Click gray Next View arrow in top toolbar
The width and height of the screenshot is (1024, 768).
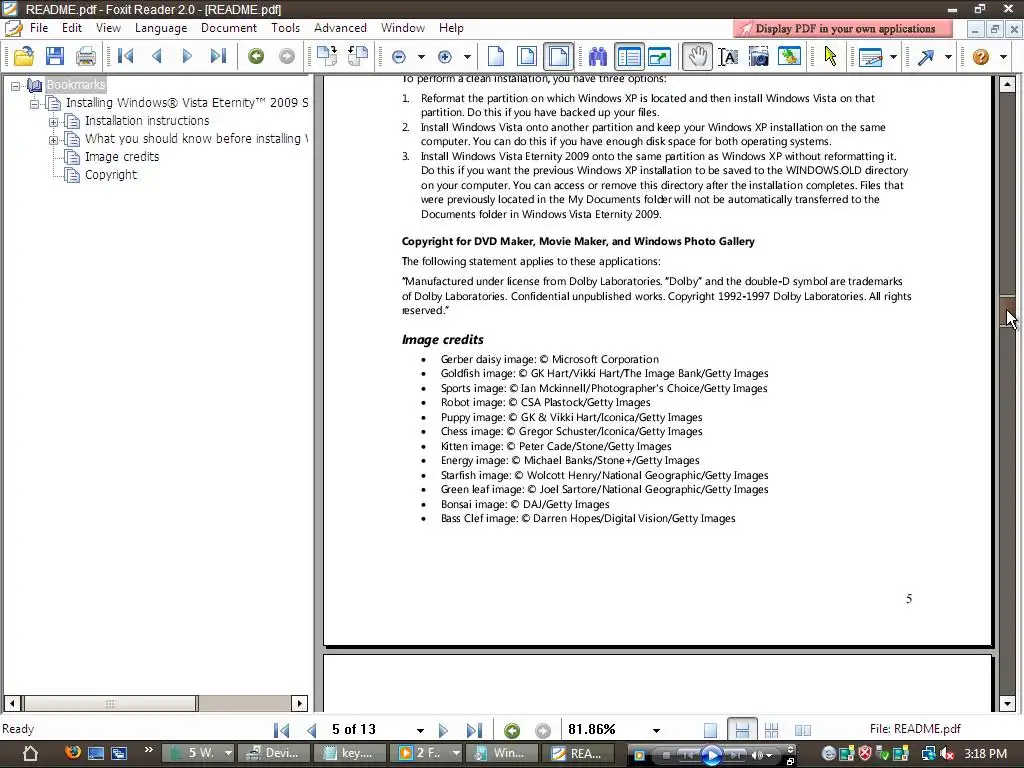click(287, 57)
